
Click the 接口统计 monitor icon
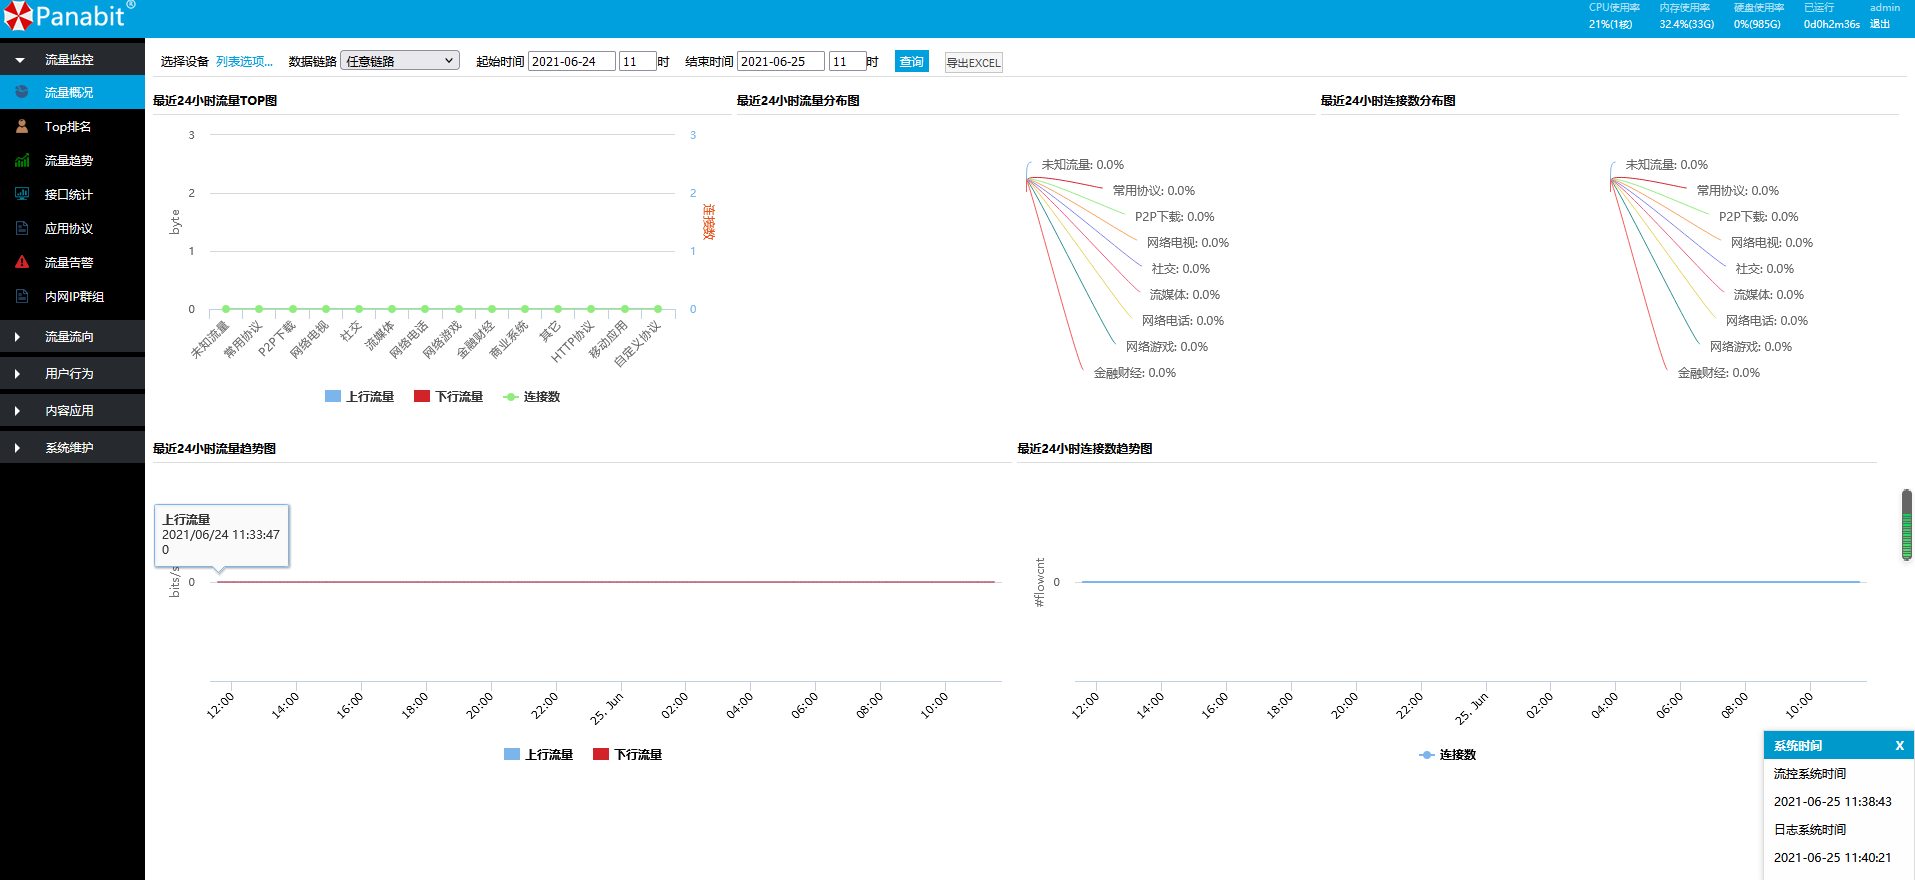click(22, 194)
